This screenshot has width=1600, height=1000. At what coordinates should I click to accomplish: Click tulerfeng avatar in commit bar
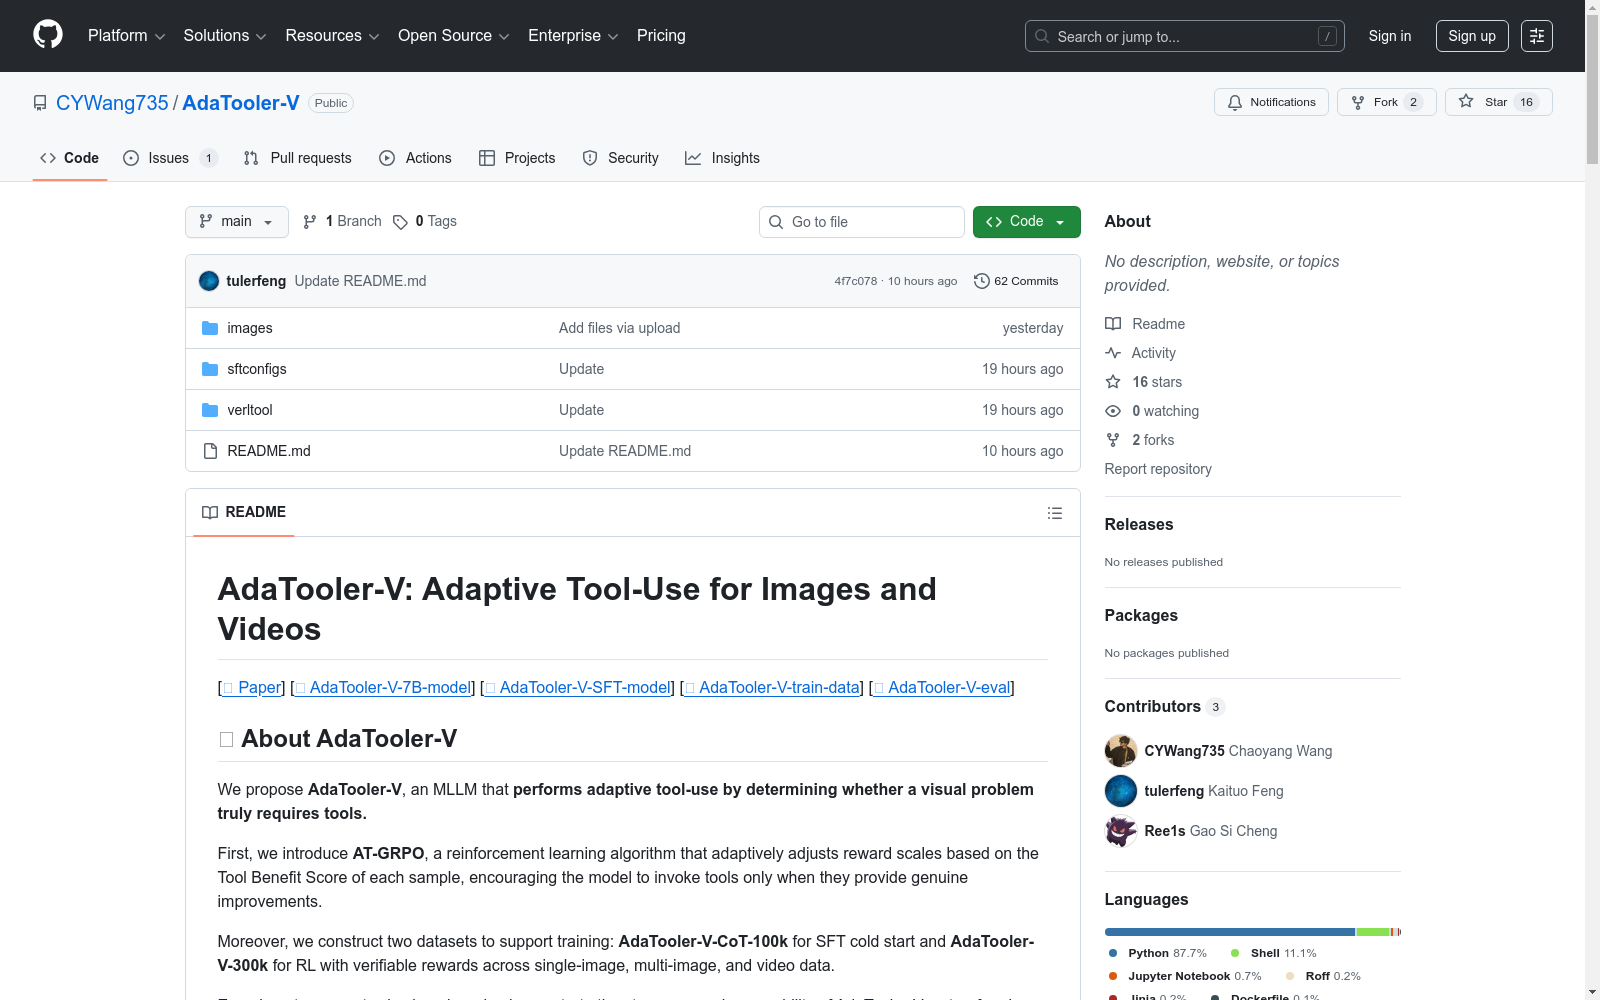(209, 281)
